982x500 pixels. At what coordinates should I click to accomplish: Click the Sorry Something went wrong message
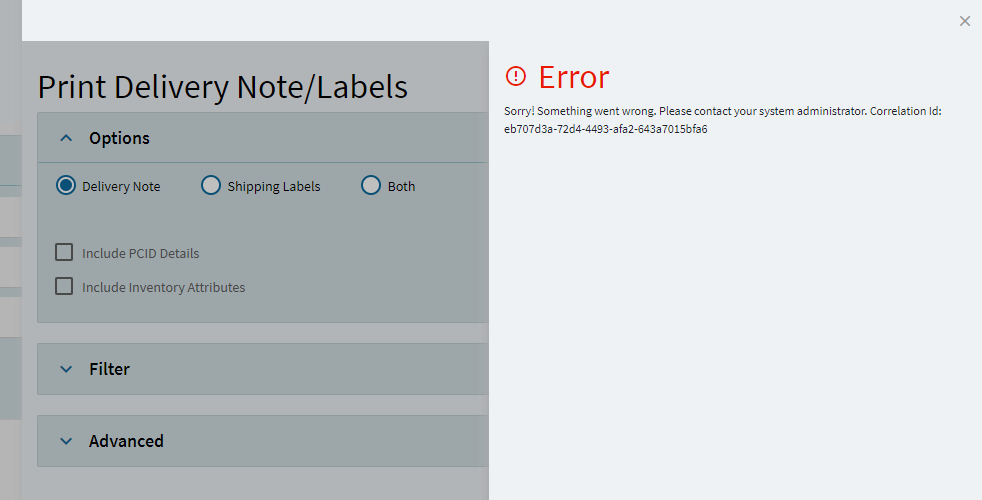[723, 111]
